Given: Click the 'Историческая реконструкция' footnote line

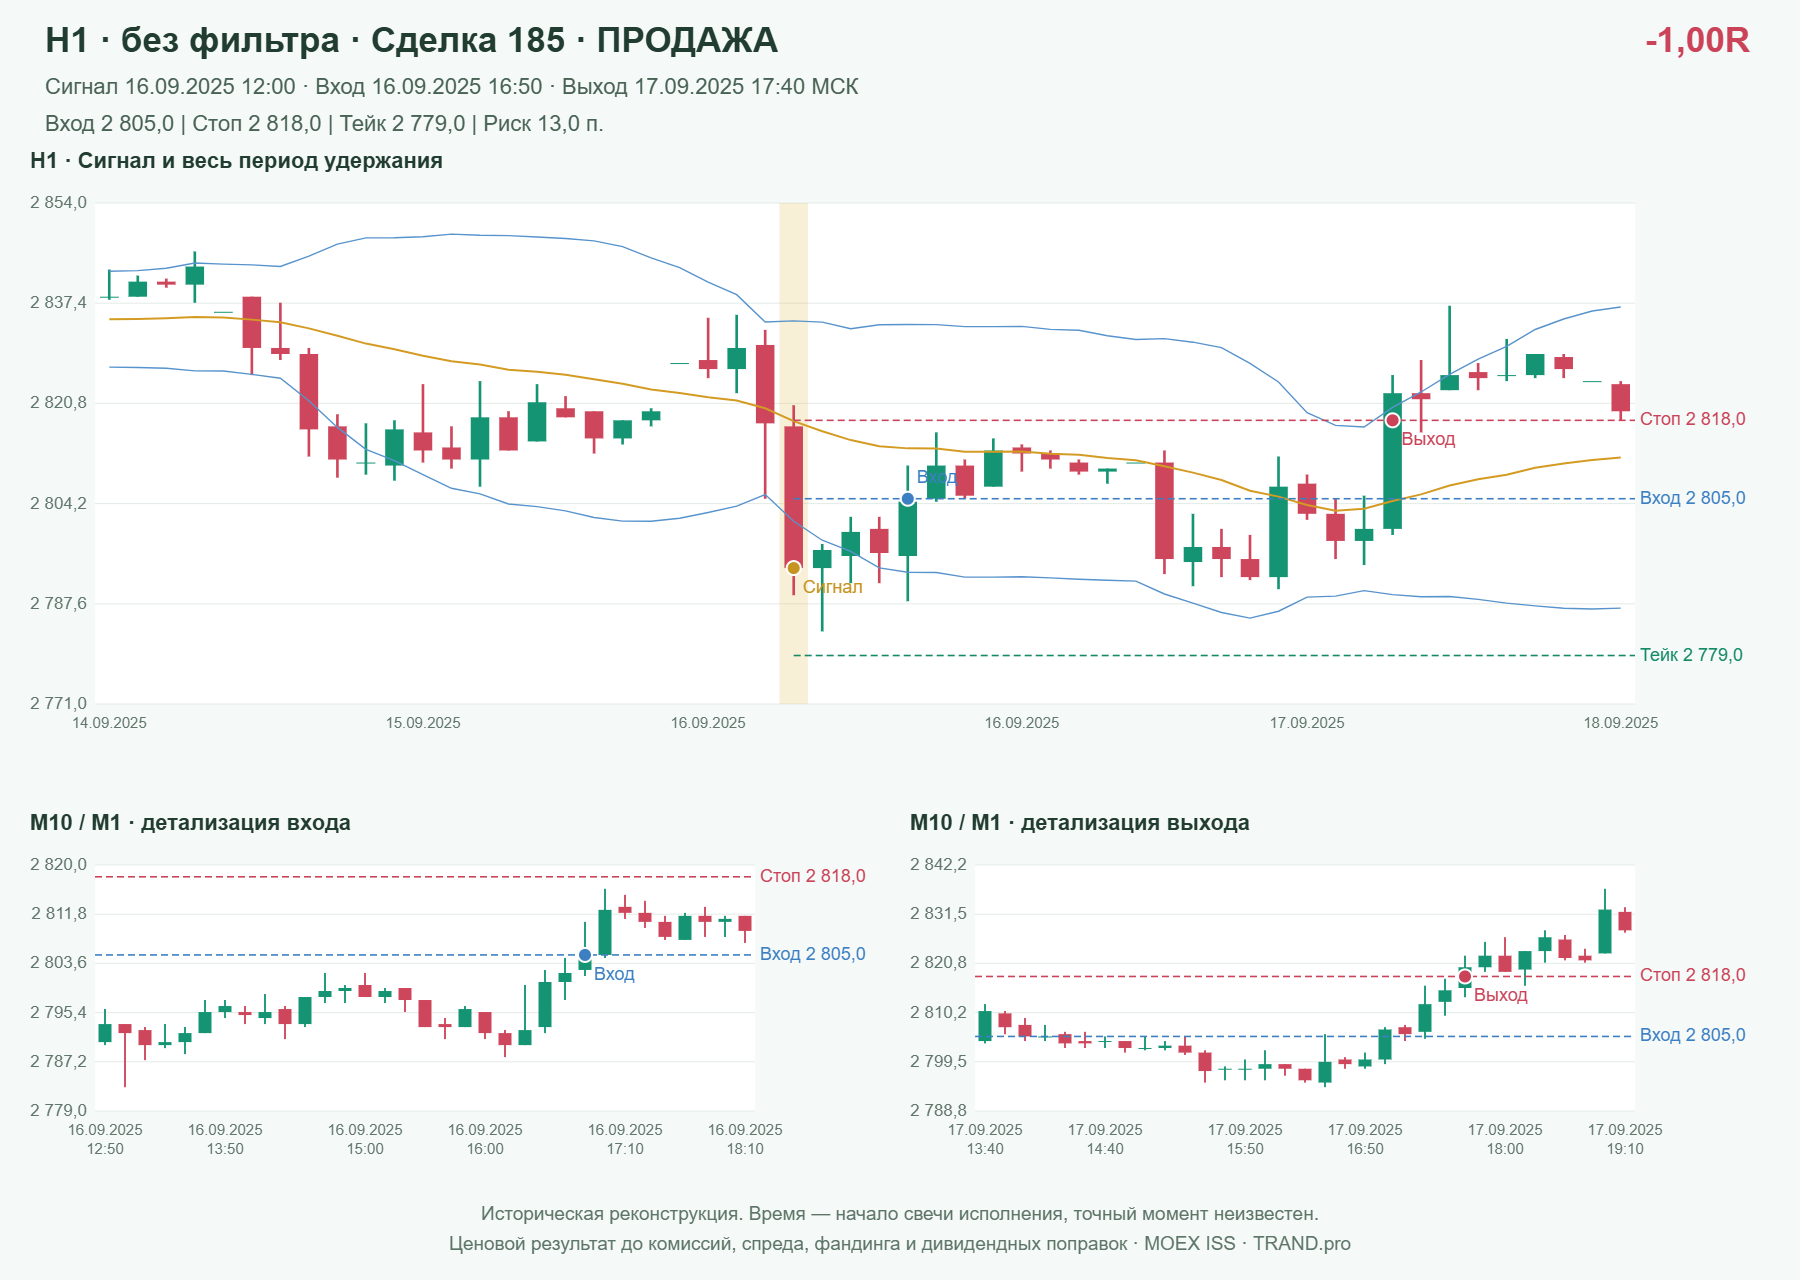Looking at the screenshot, I should pyautogui.click(x=900, y=1214).
